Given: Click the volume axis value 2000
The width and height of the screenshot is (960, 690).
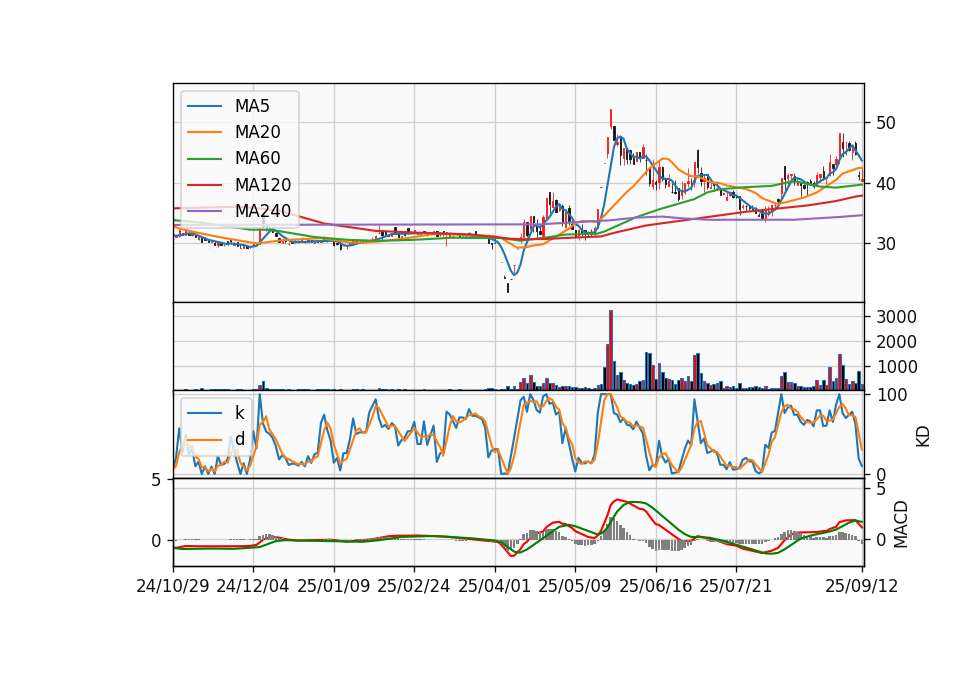Looking at the screenshot, I should coord(896,342).
